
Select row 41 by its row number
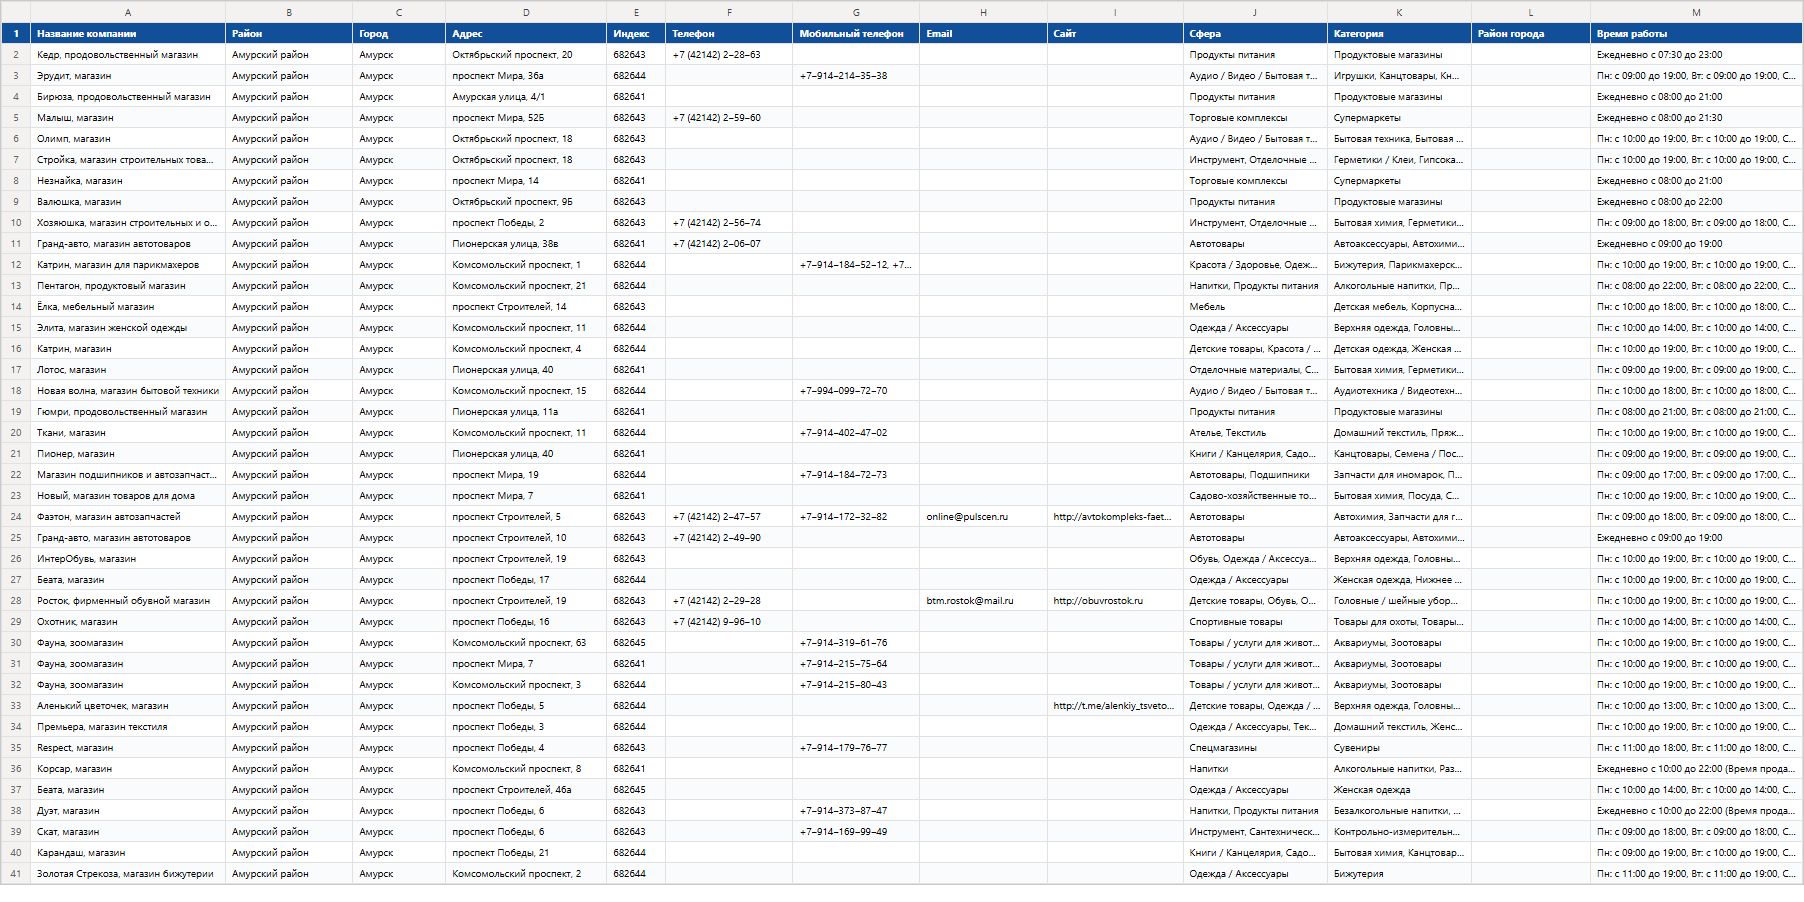[16, 874]
